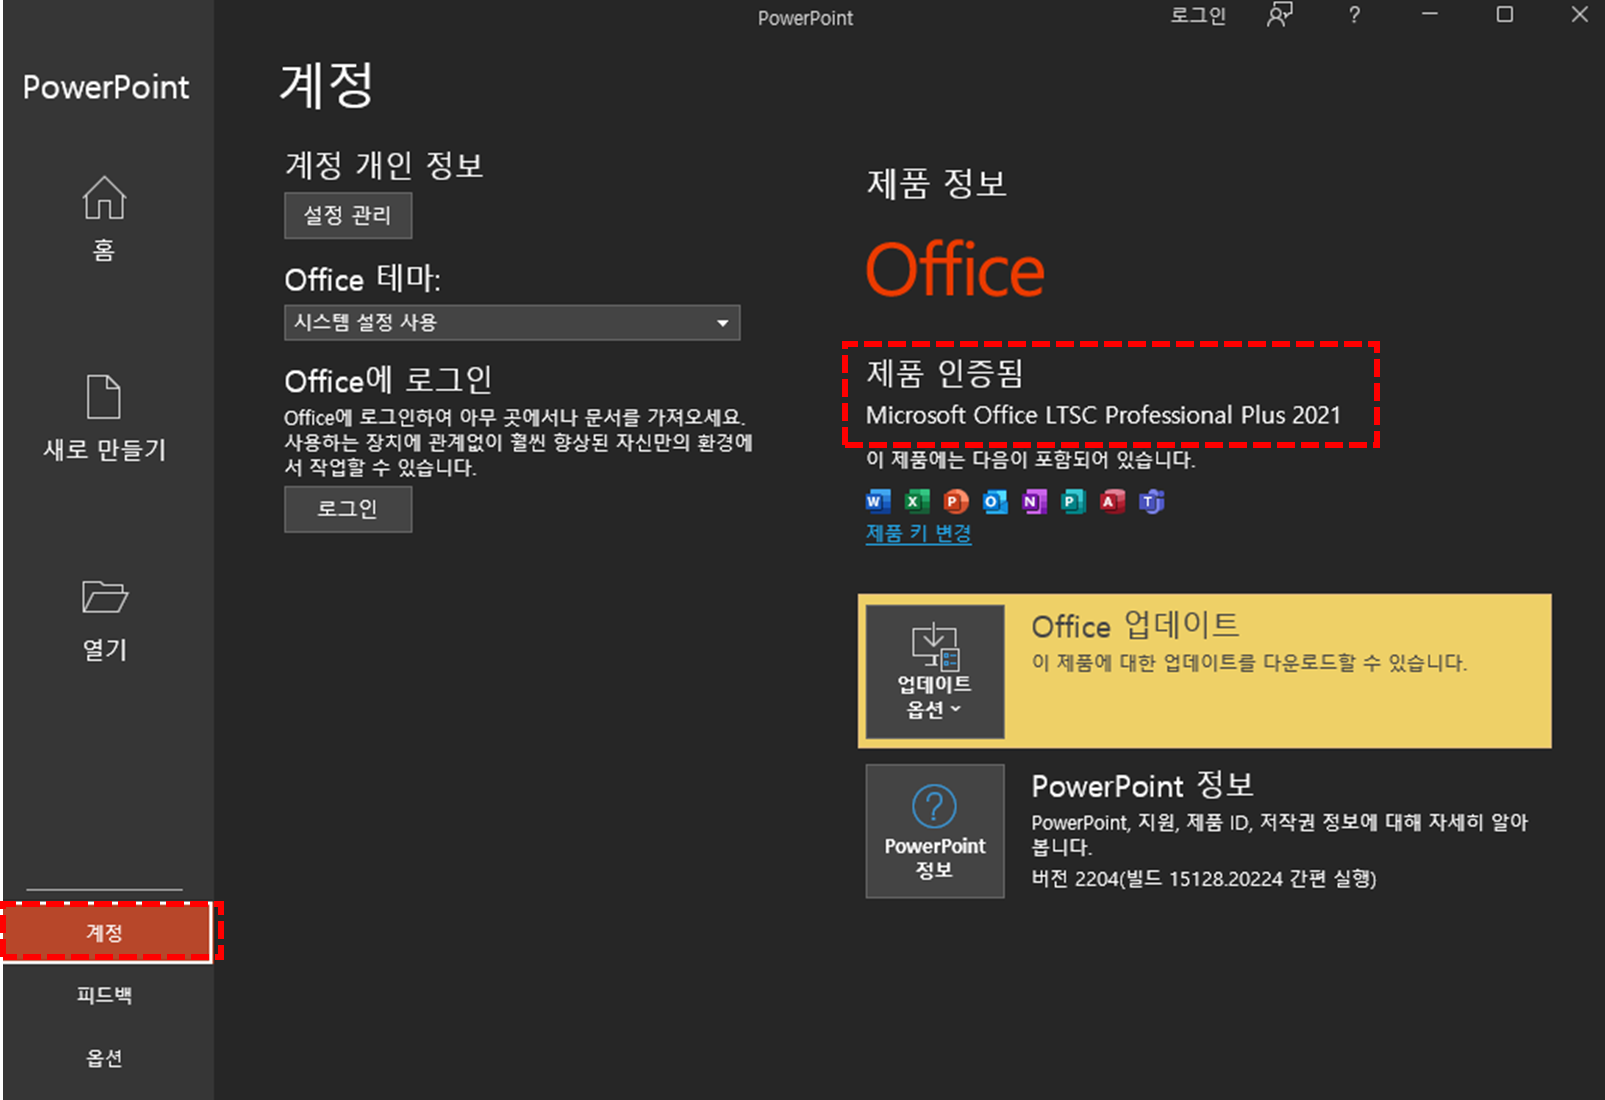Click the Microsoft Office LTSC Professional Plus 2021 text

click(1103, 415)
